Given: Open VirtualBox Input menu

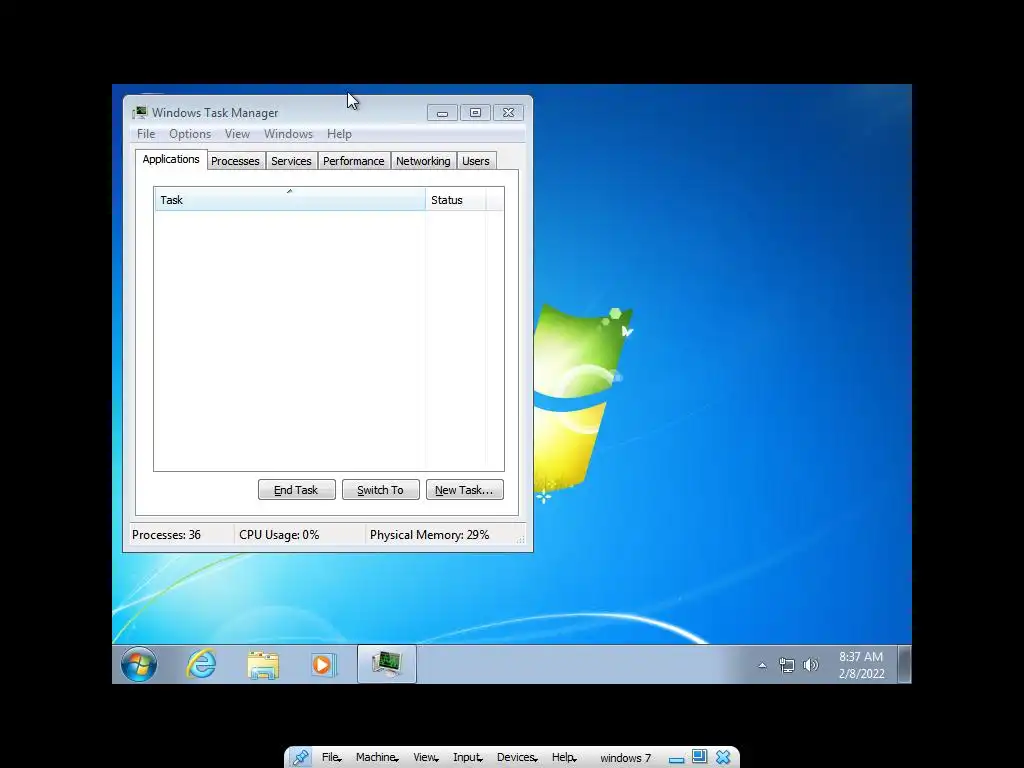Looking at the screenshot, I should [468, 758].
